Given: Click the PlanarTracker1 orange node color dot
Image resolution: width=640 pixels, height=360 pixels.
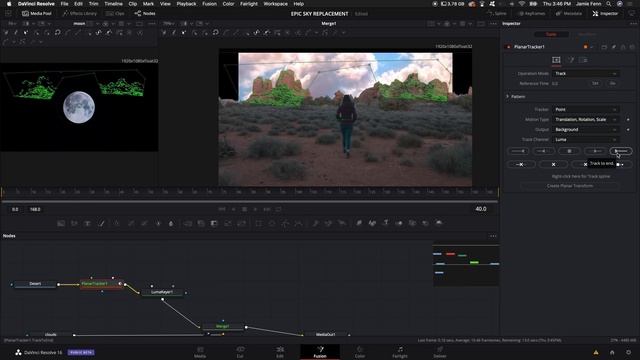Looking at the screenshot, I should [x=585, y=47].
